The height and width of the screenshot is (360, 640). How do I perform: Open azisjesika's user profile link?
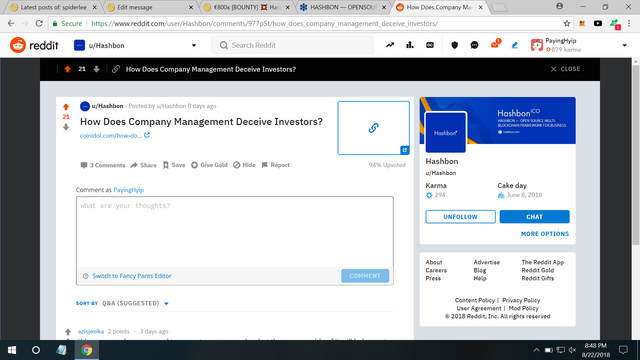point(91,331)
